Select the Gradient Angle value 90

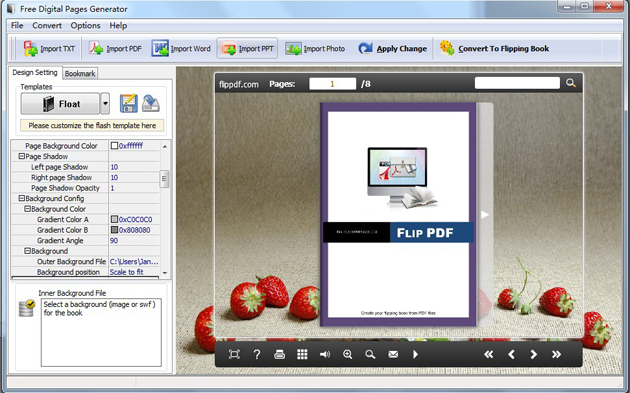point(114,240)
